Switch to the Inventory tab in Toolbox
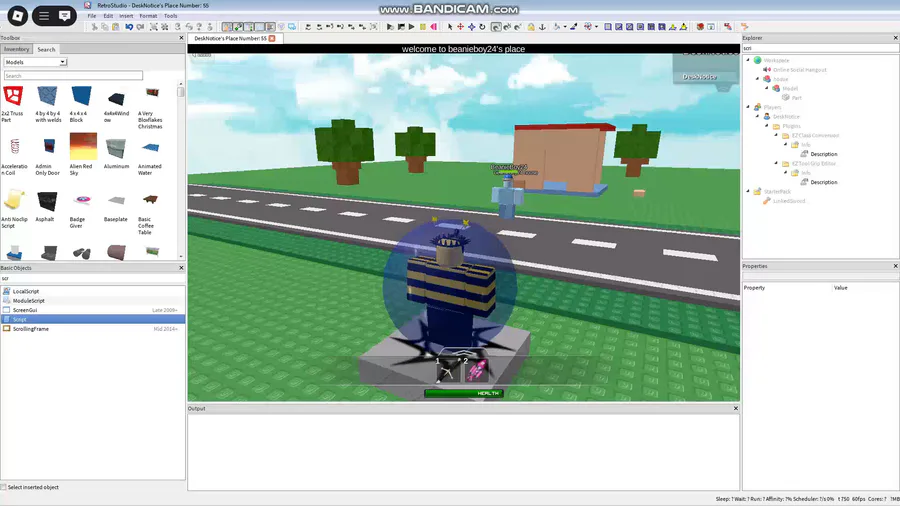This screenshot has height=506, width=900. [x=17, y=49]
